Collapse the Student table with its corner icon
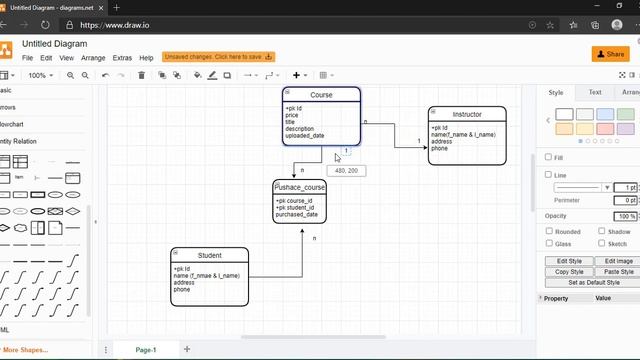This screenshot has width=640, height=360. [x=175, y=253]
